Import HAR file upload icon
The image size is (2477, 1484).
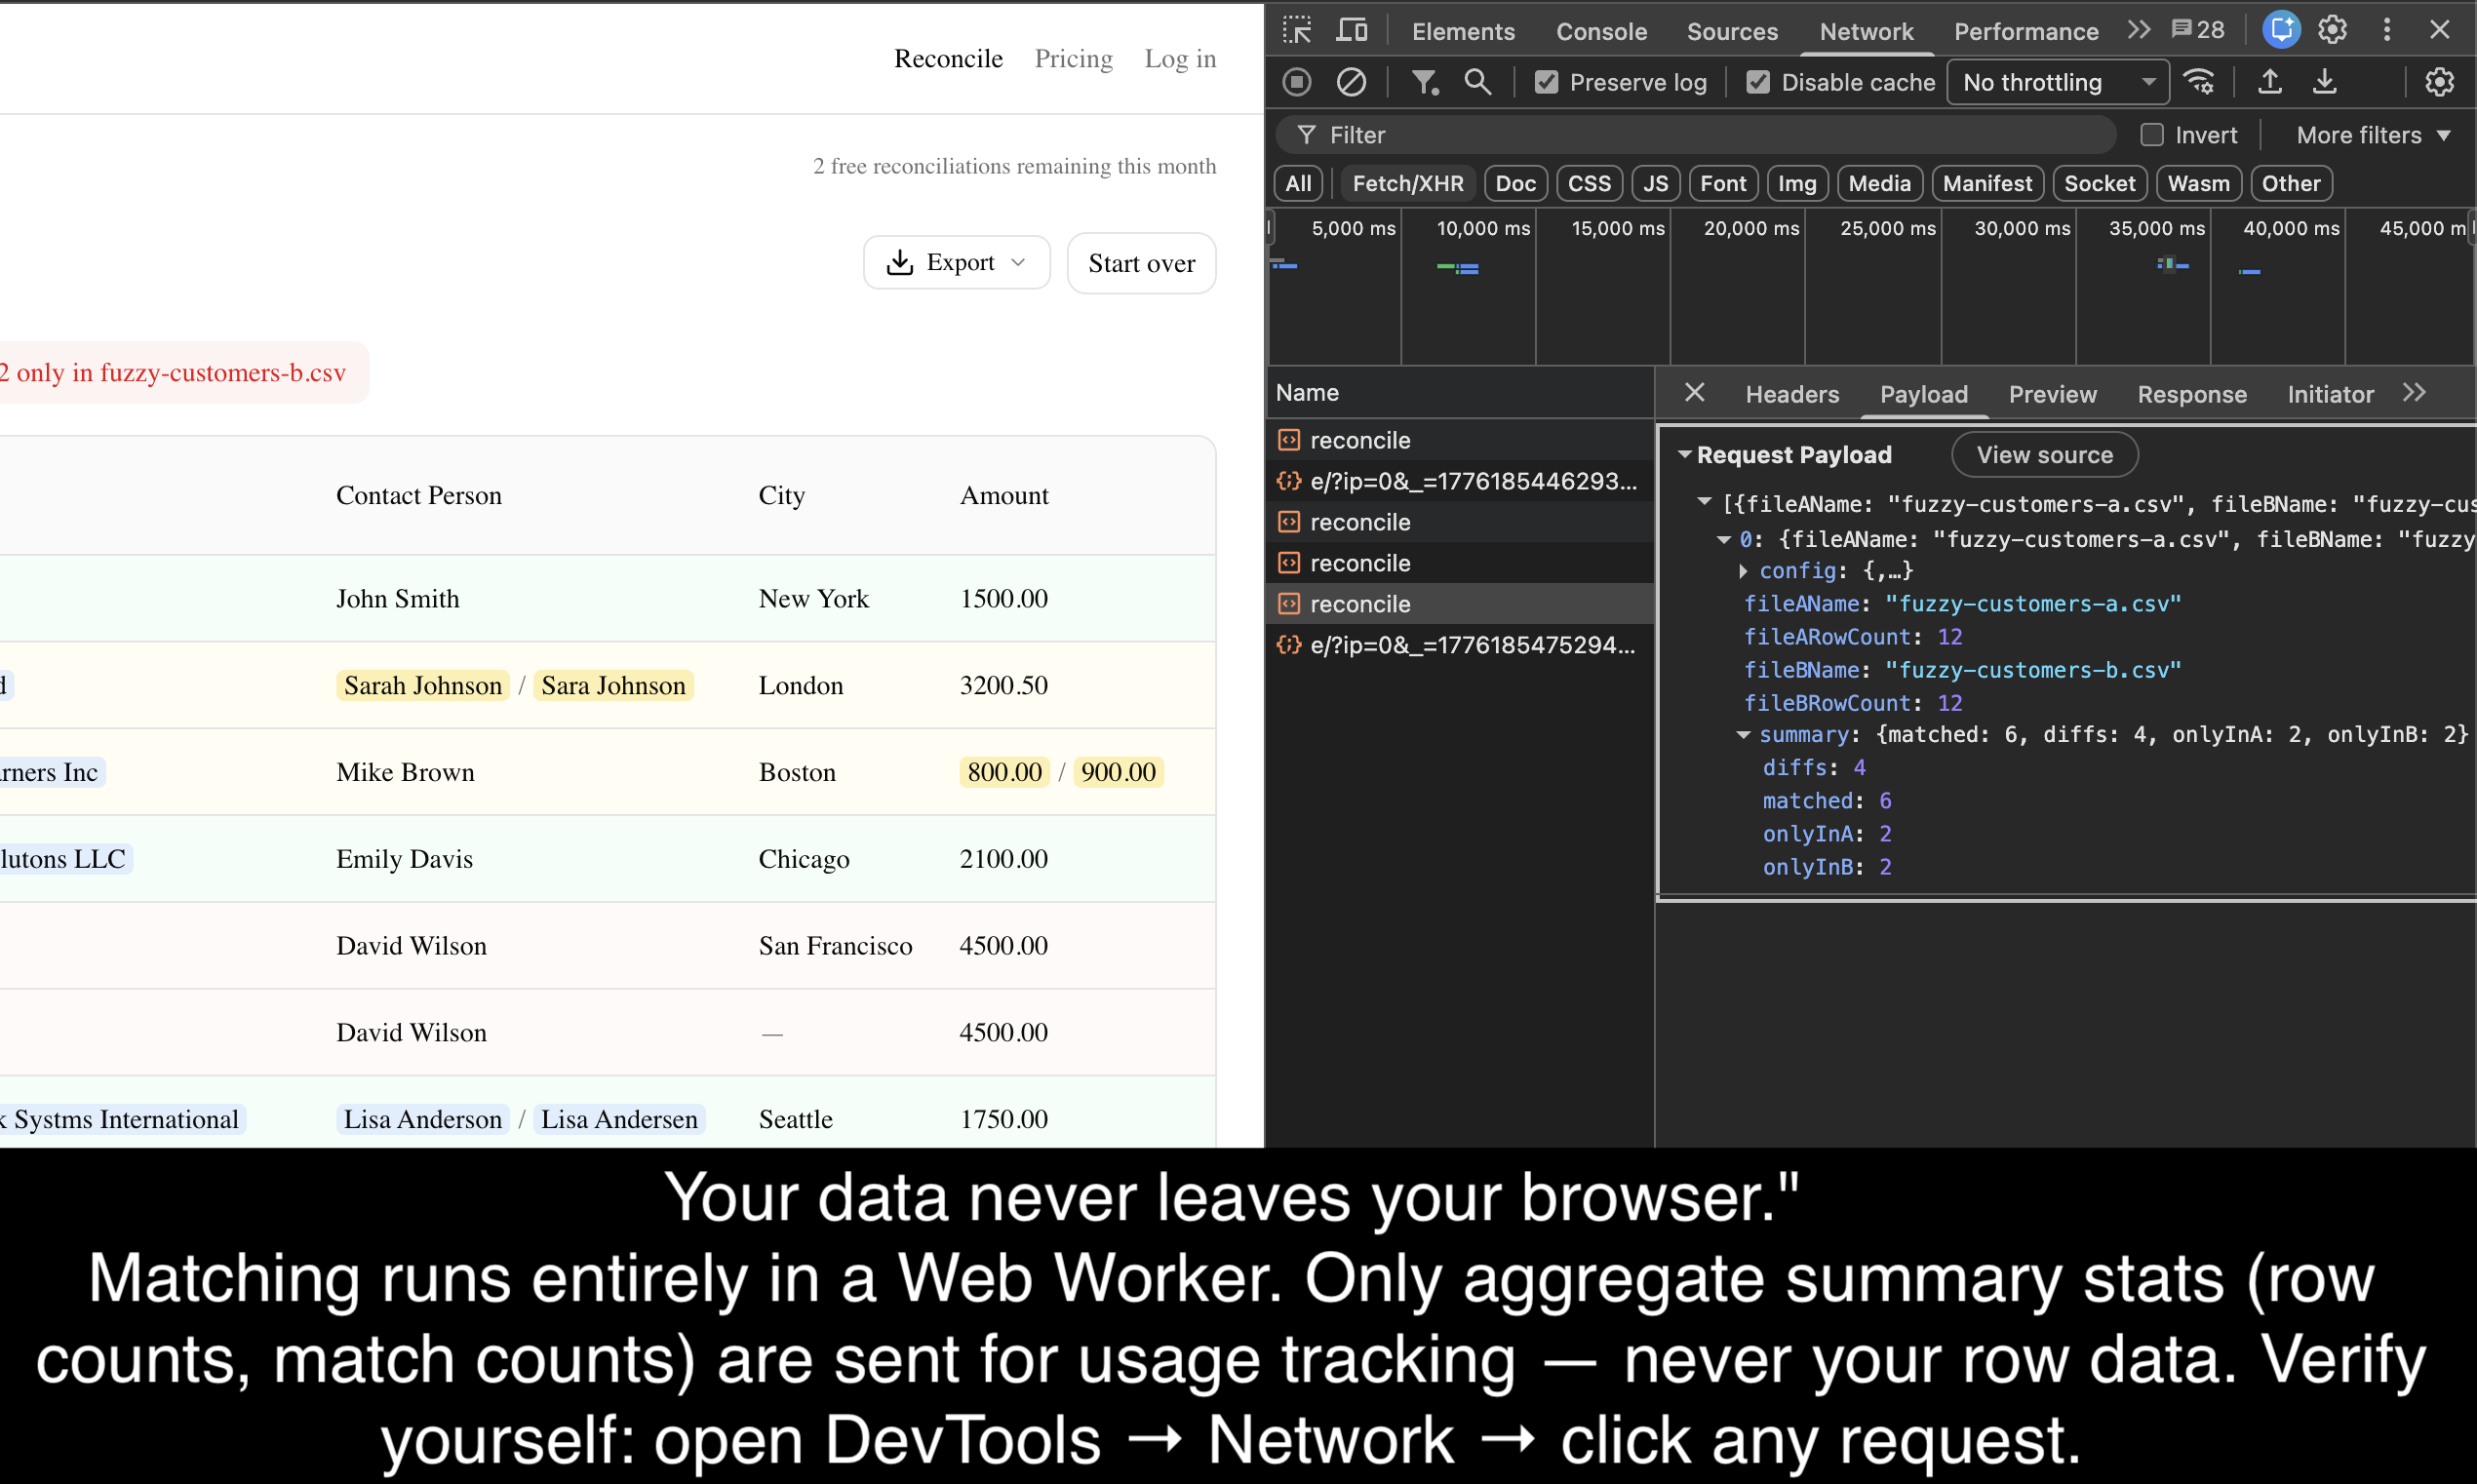[x=2270, y=82]
